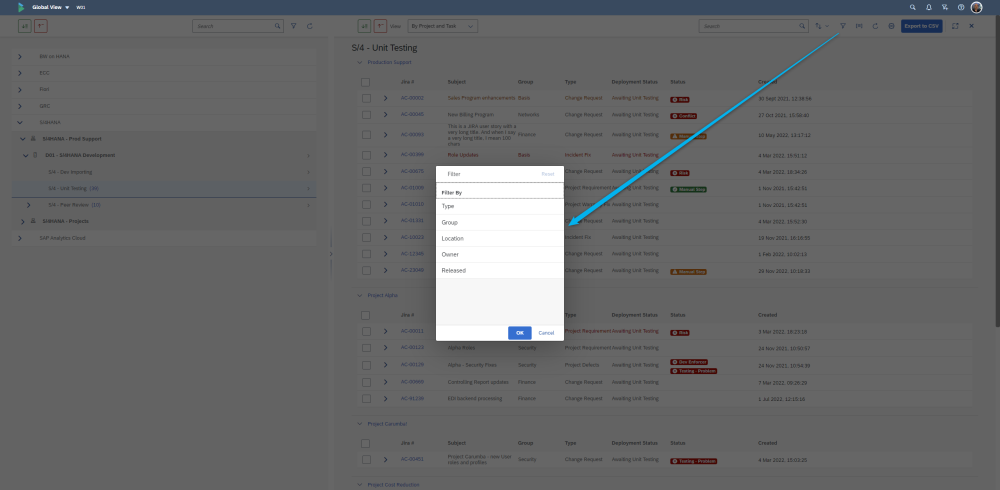Screen dimensions: 1000x490
Task: Tick the checkbox for AC-01331
Action: 366,221
